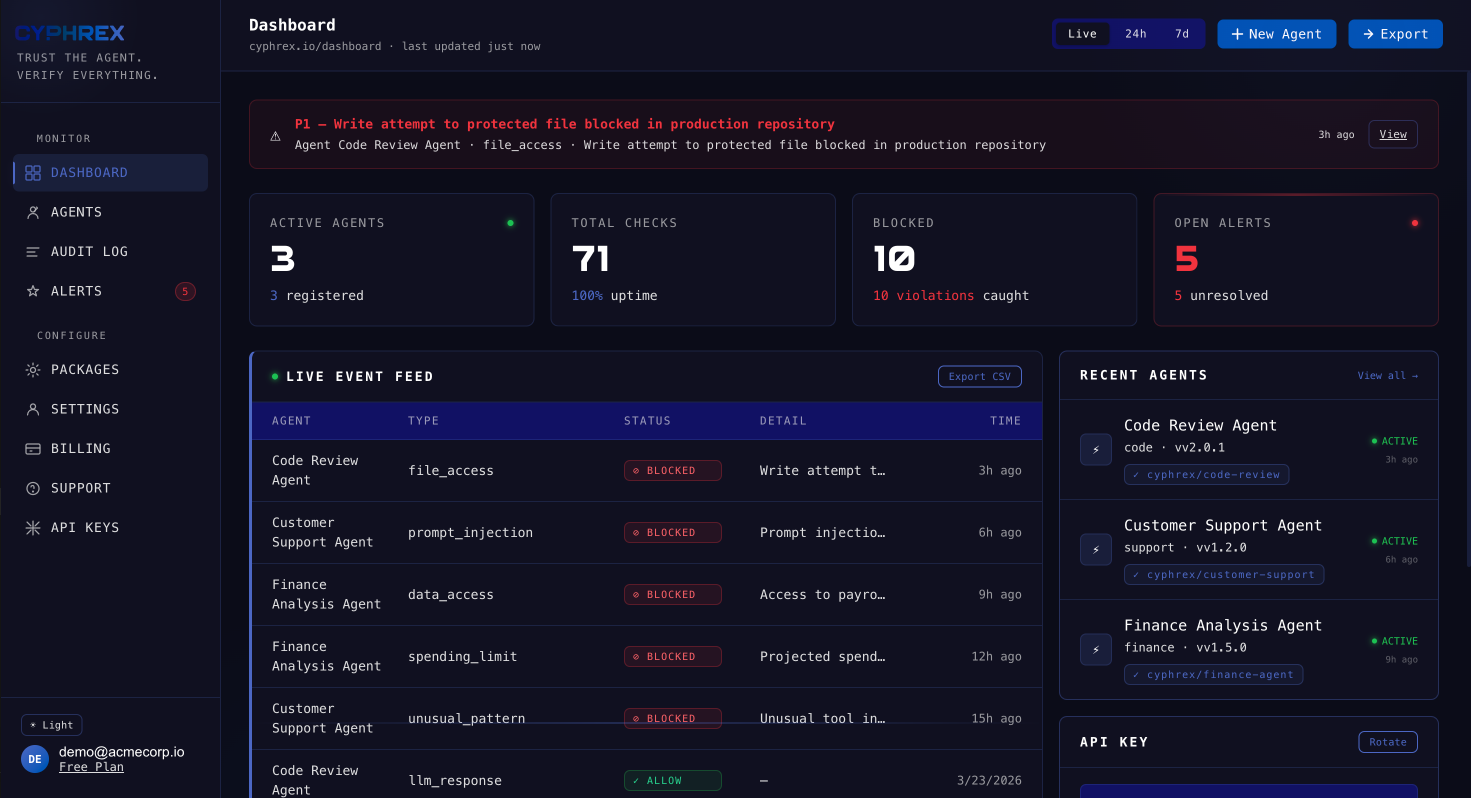Image resolution: width=1471 pixels, height=798 pixels.
Task: Rotate the API key
Action: pyautogui.click(x=1388, y=741)
